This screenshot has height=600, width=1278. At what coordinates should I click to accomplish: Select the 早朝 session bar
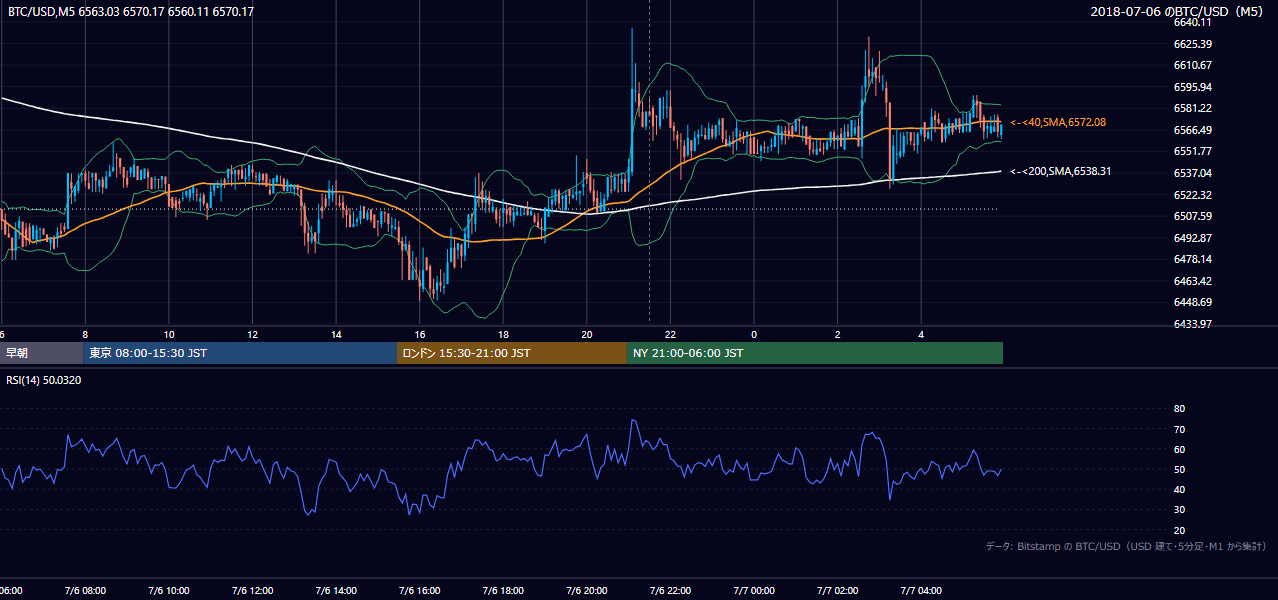(x=41, y=353)
